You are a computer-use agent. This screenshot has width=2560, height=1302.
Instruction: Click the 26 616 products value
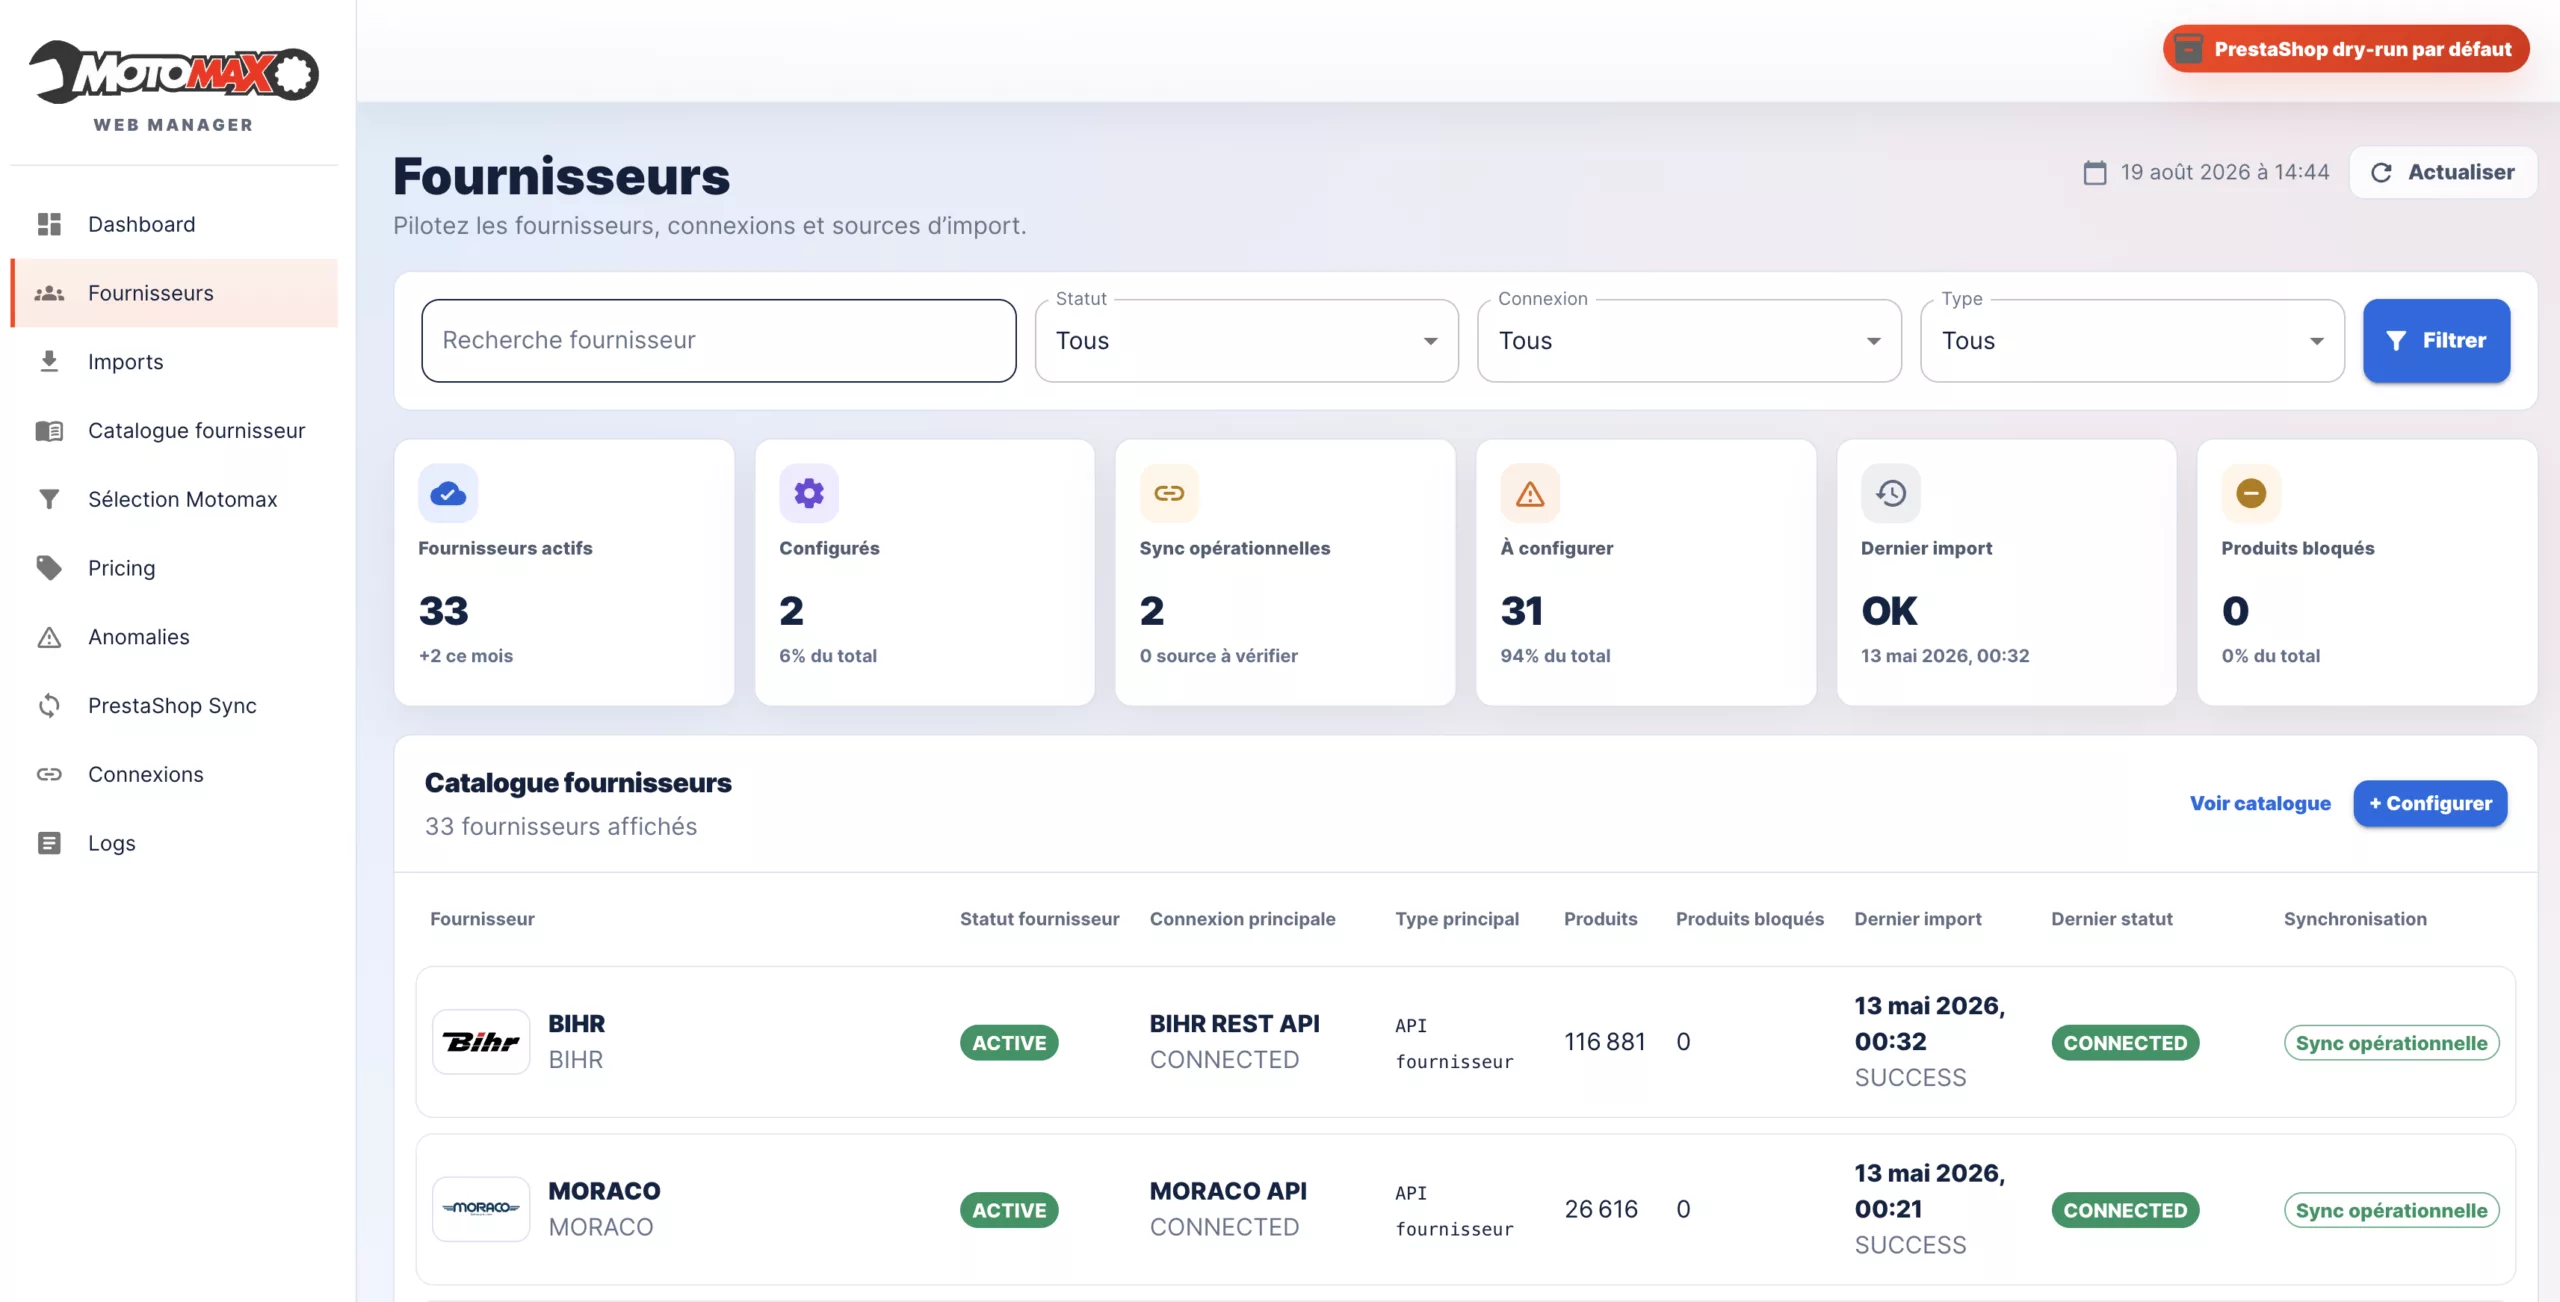[x=1601, y=1209]
